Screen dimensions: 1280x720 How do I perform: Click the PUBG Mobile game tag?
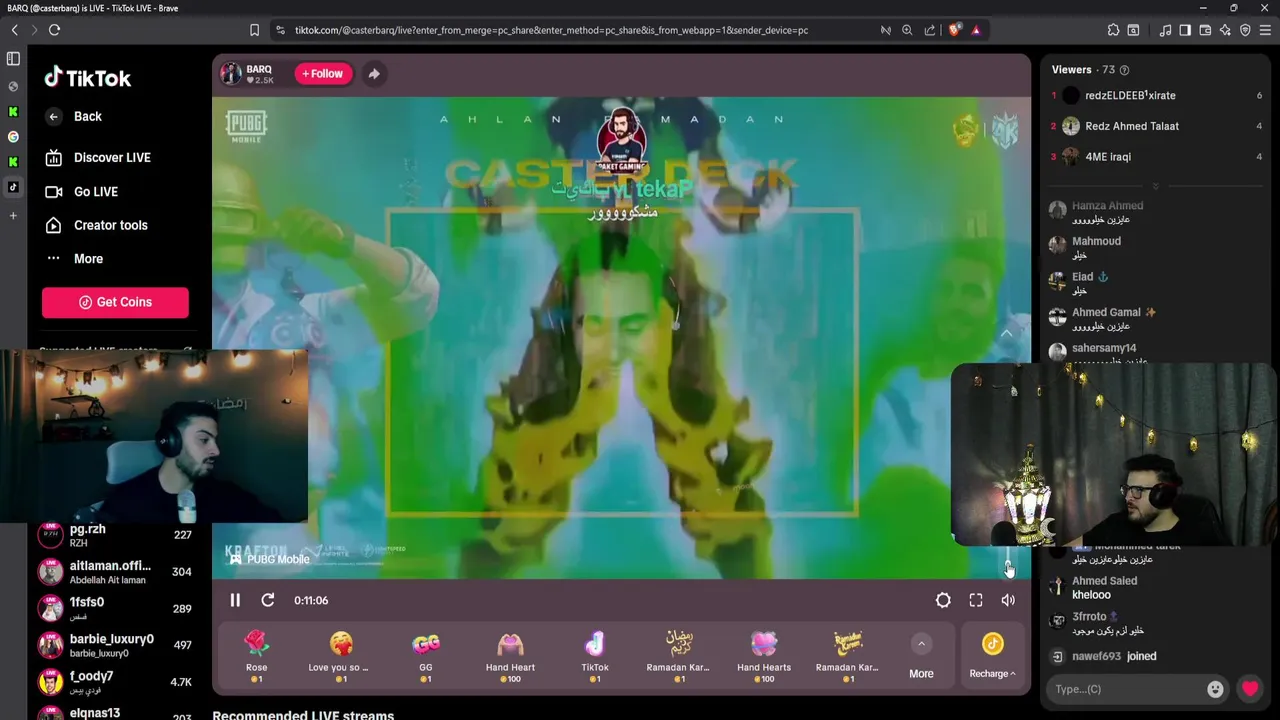[x=270, y=560]
